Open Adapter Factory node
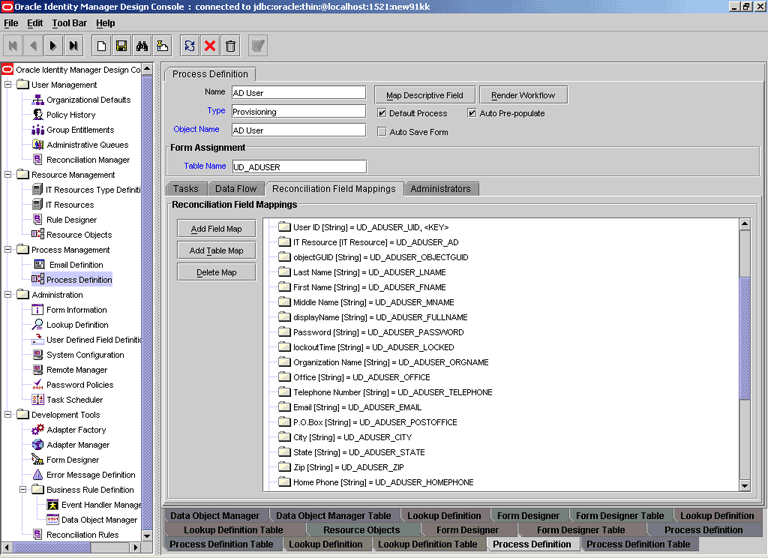The width and height of the screenshot is (768, 558). tap(76, 430)
